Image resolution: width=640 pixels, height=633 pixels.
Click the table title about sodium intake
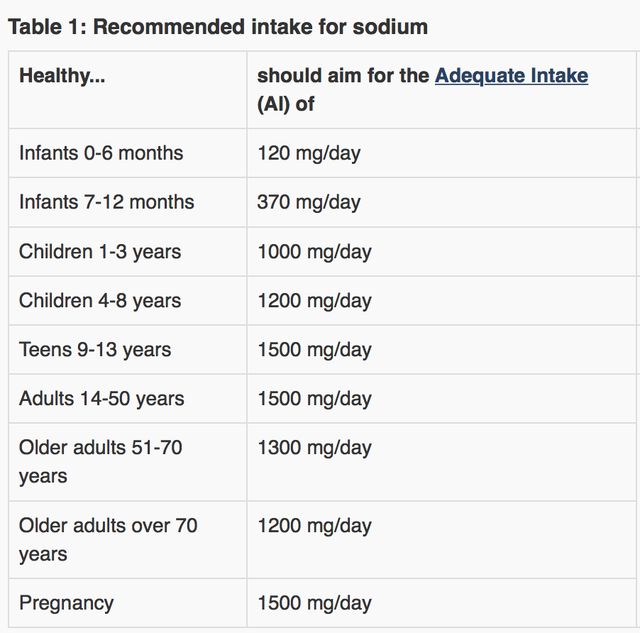click(x=218, y=27)
